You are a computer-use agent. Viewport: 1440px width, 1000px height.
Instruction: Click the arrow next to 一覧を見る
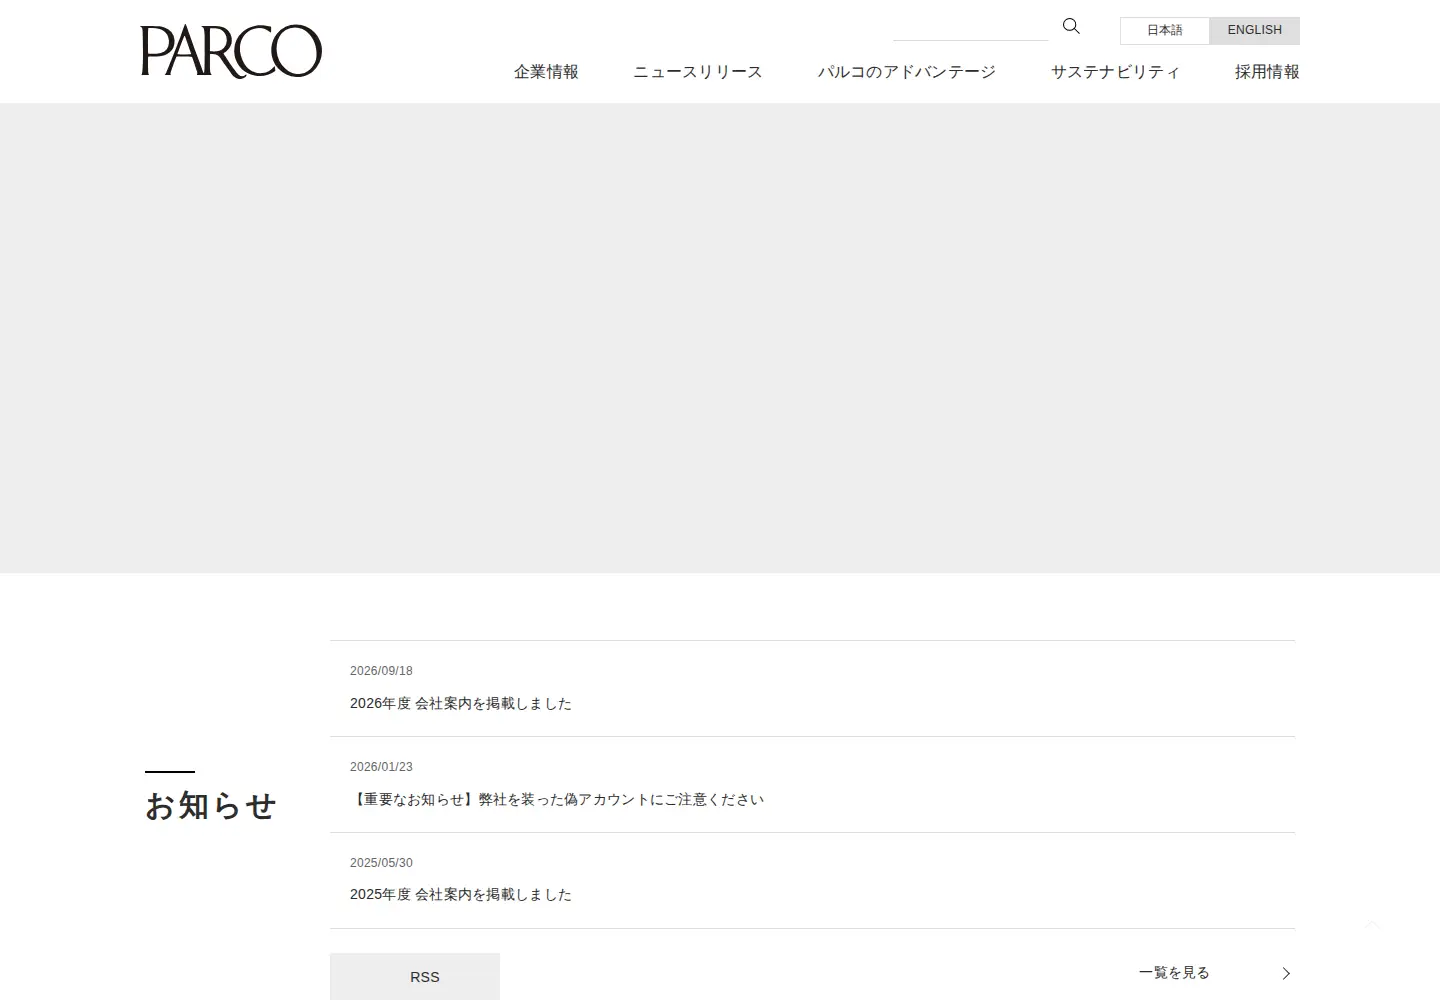click(x=1286, y=973)
